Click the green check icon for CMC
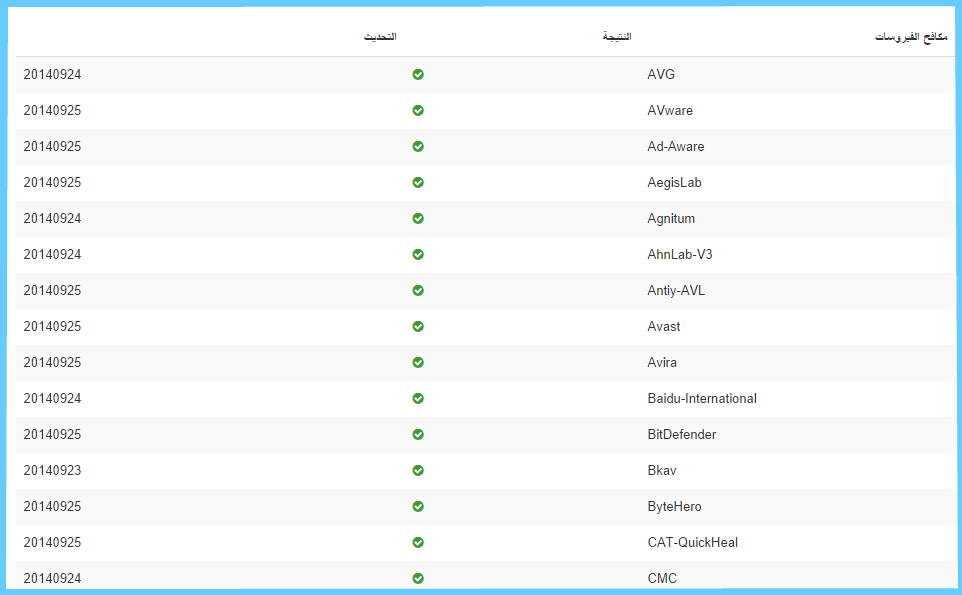The image size is (962, 595). coord(418,578)
